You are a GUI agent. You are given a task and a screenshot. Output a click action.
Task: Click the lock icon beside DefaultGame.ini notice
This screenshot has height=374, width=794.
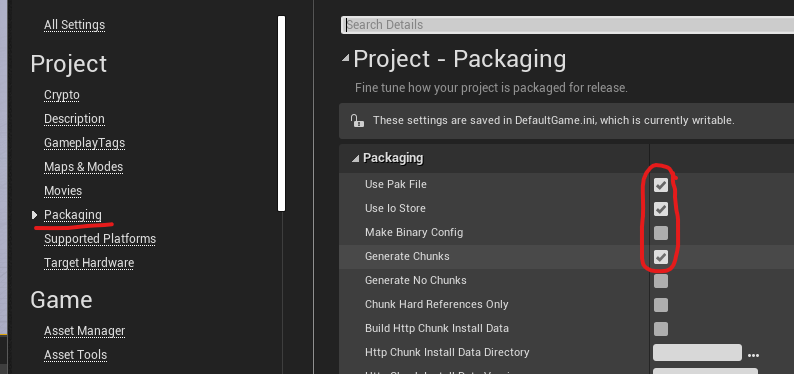click(357, 120)
